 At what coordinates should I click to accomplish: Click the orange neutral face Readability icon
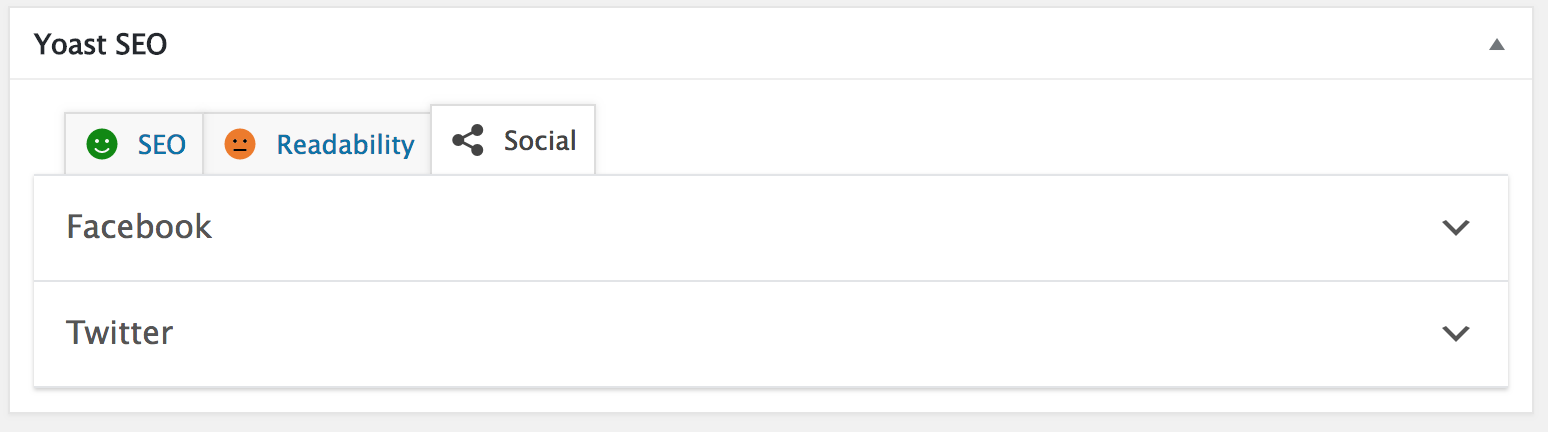[240, 144]
